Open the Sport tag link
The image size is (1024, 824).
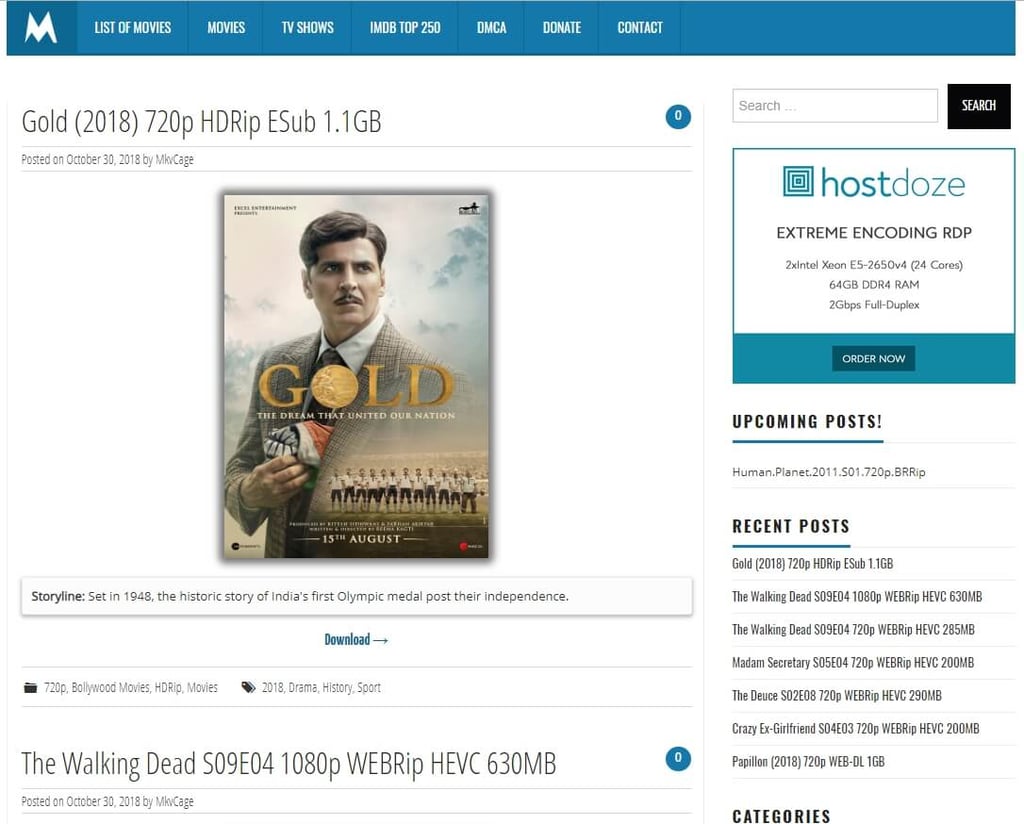pyautogui.click(x=368, y=688)
